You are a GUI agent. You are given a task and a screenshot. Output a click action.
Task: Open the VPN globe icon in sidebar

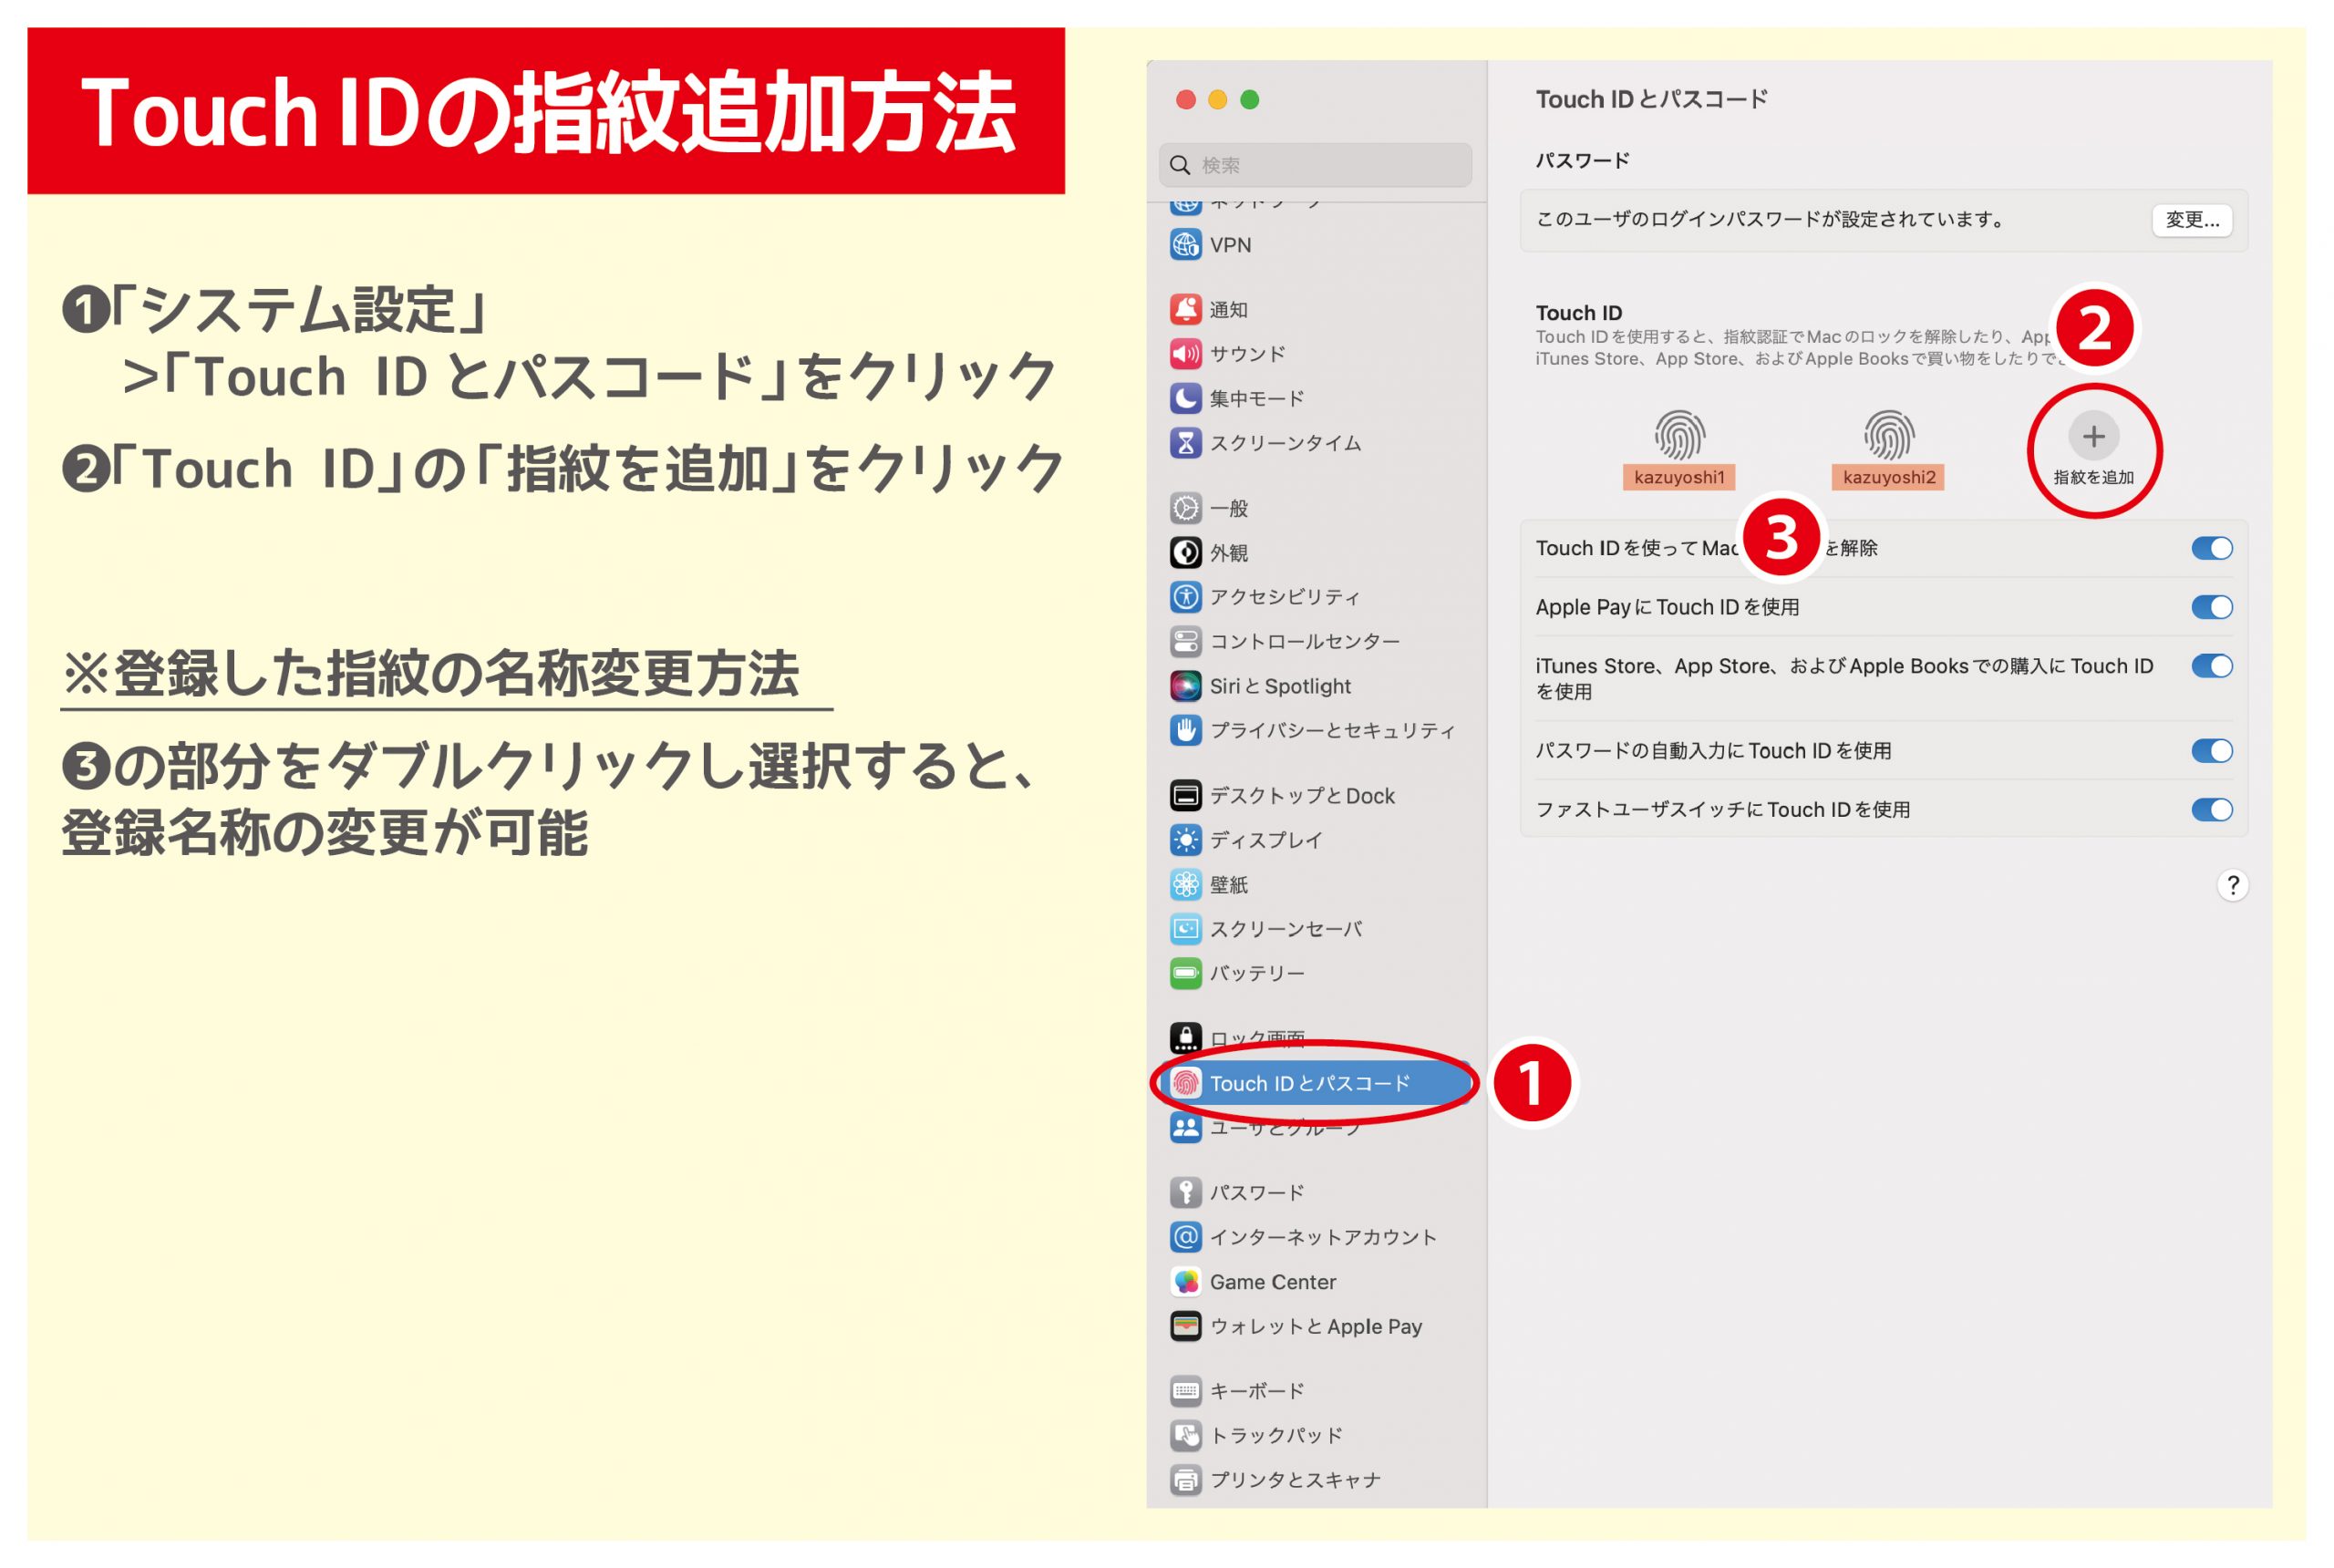[1186, 245]
